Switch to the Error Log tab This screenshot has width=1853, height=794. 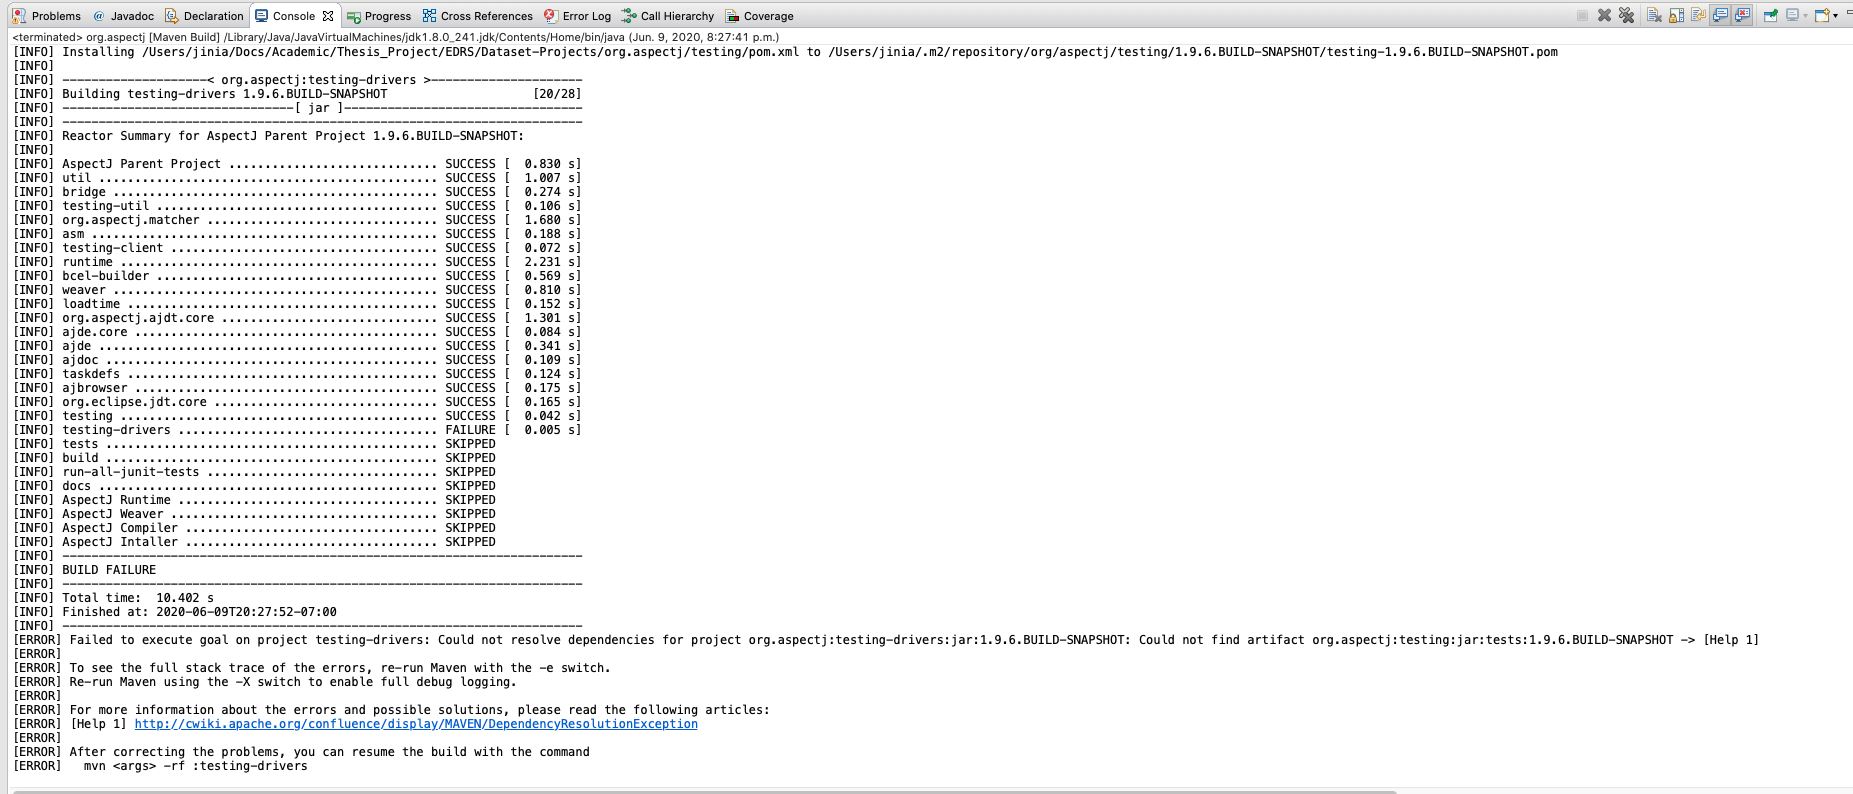tap(577, 16)
